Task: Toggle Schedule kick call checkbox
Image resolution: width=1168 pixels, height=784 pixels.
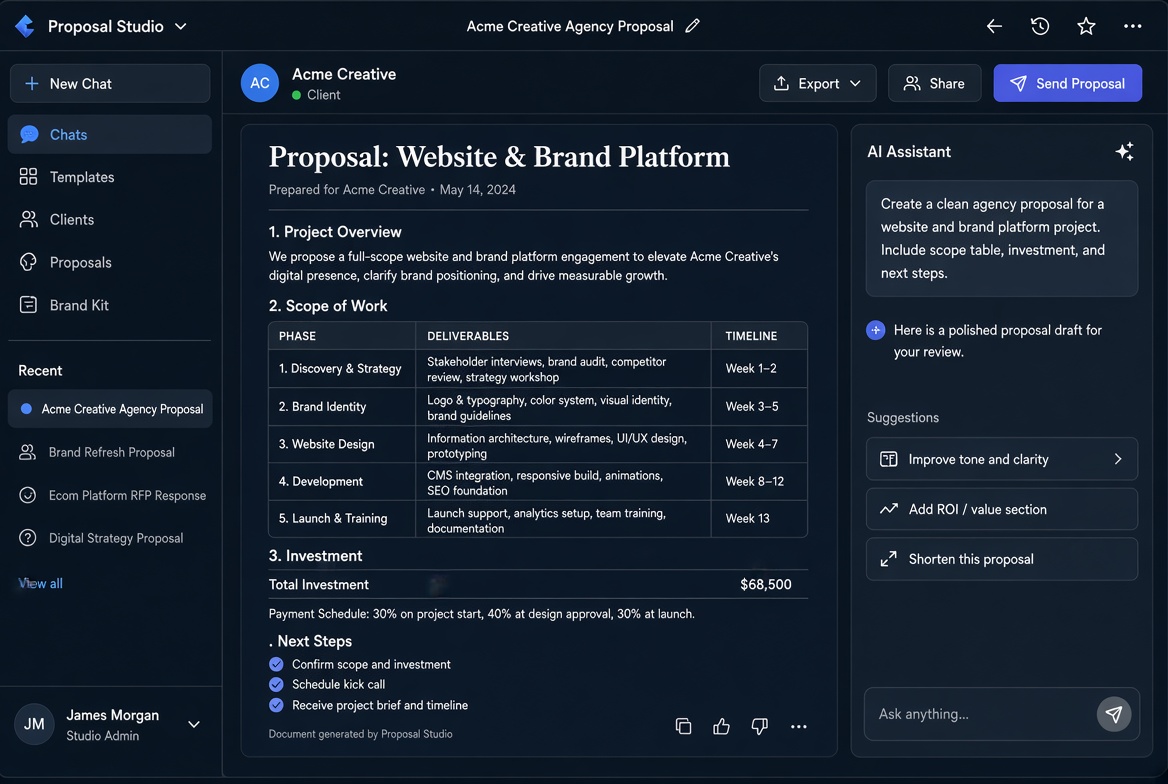Action: pos(276,684)
